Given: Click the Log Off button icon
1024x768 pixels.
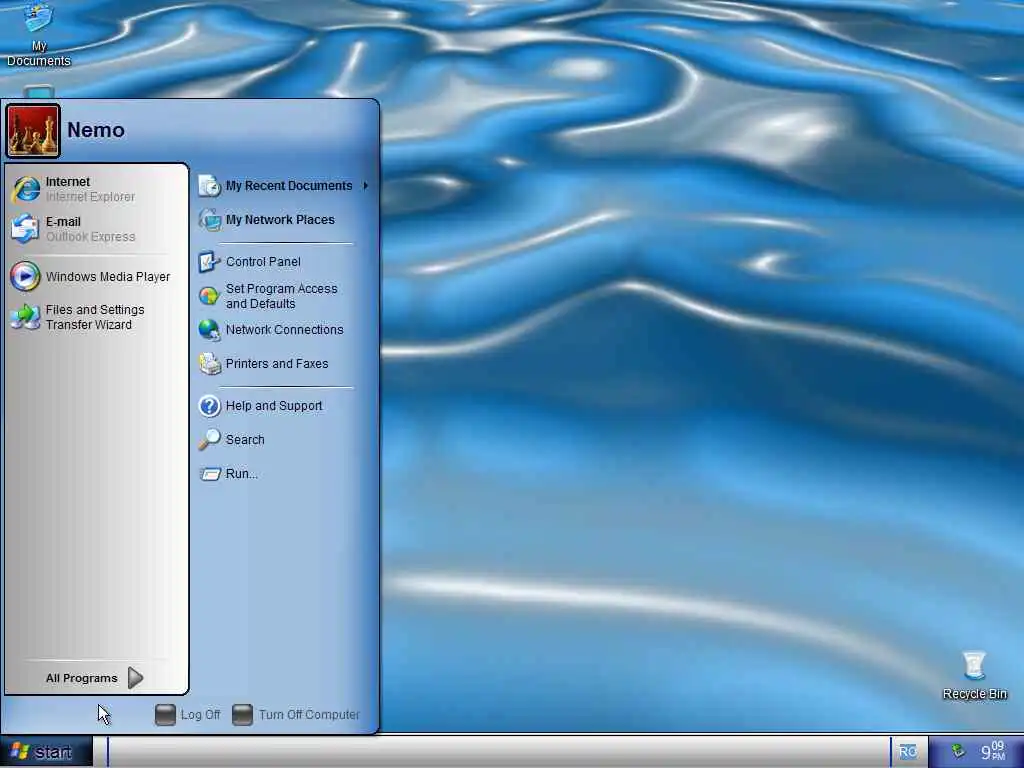Looking at the screenshot, I should (165, 714).
